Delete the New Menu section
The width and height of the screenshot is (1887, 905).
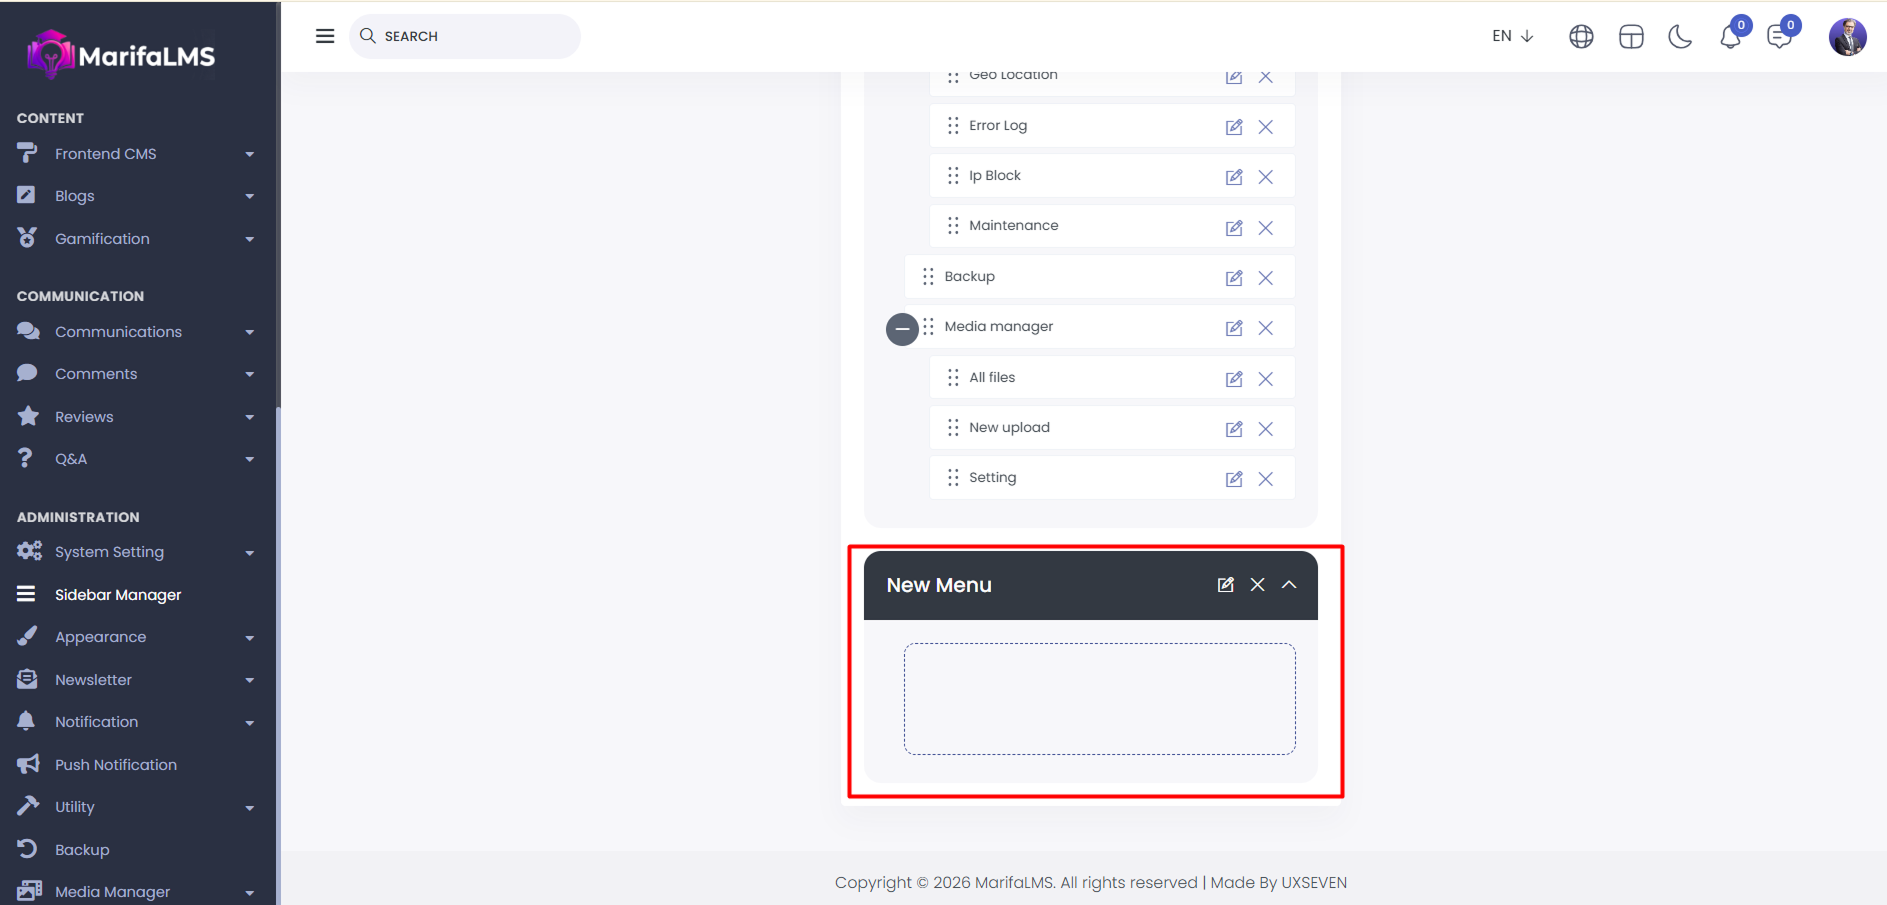click(x=1257, y=585)
